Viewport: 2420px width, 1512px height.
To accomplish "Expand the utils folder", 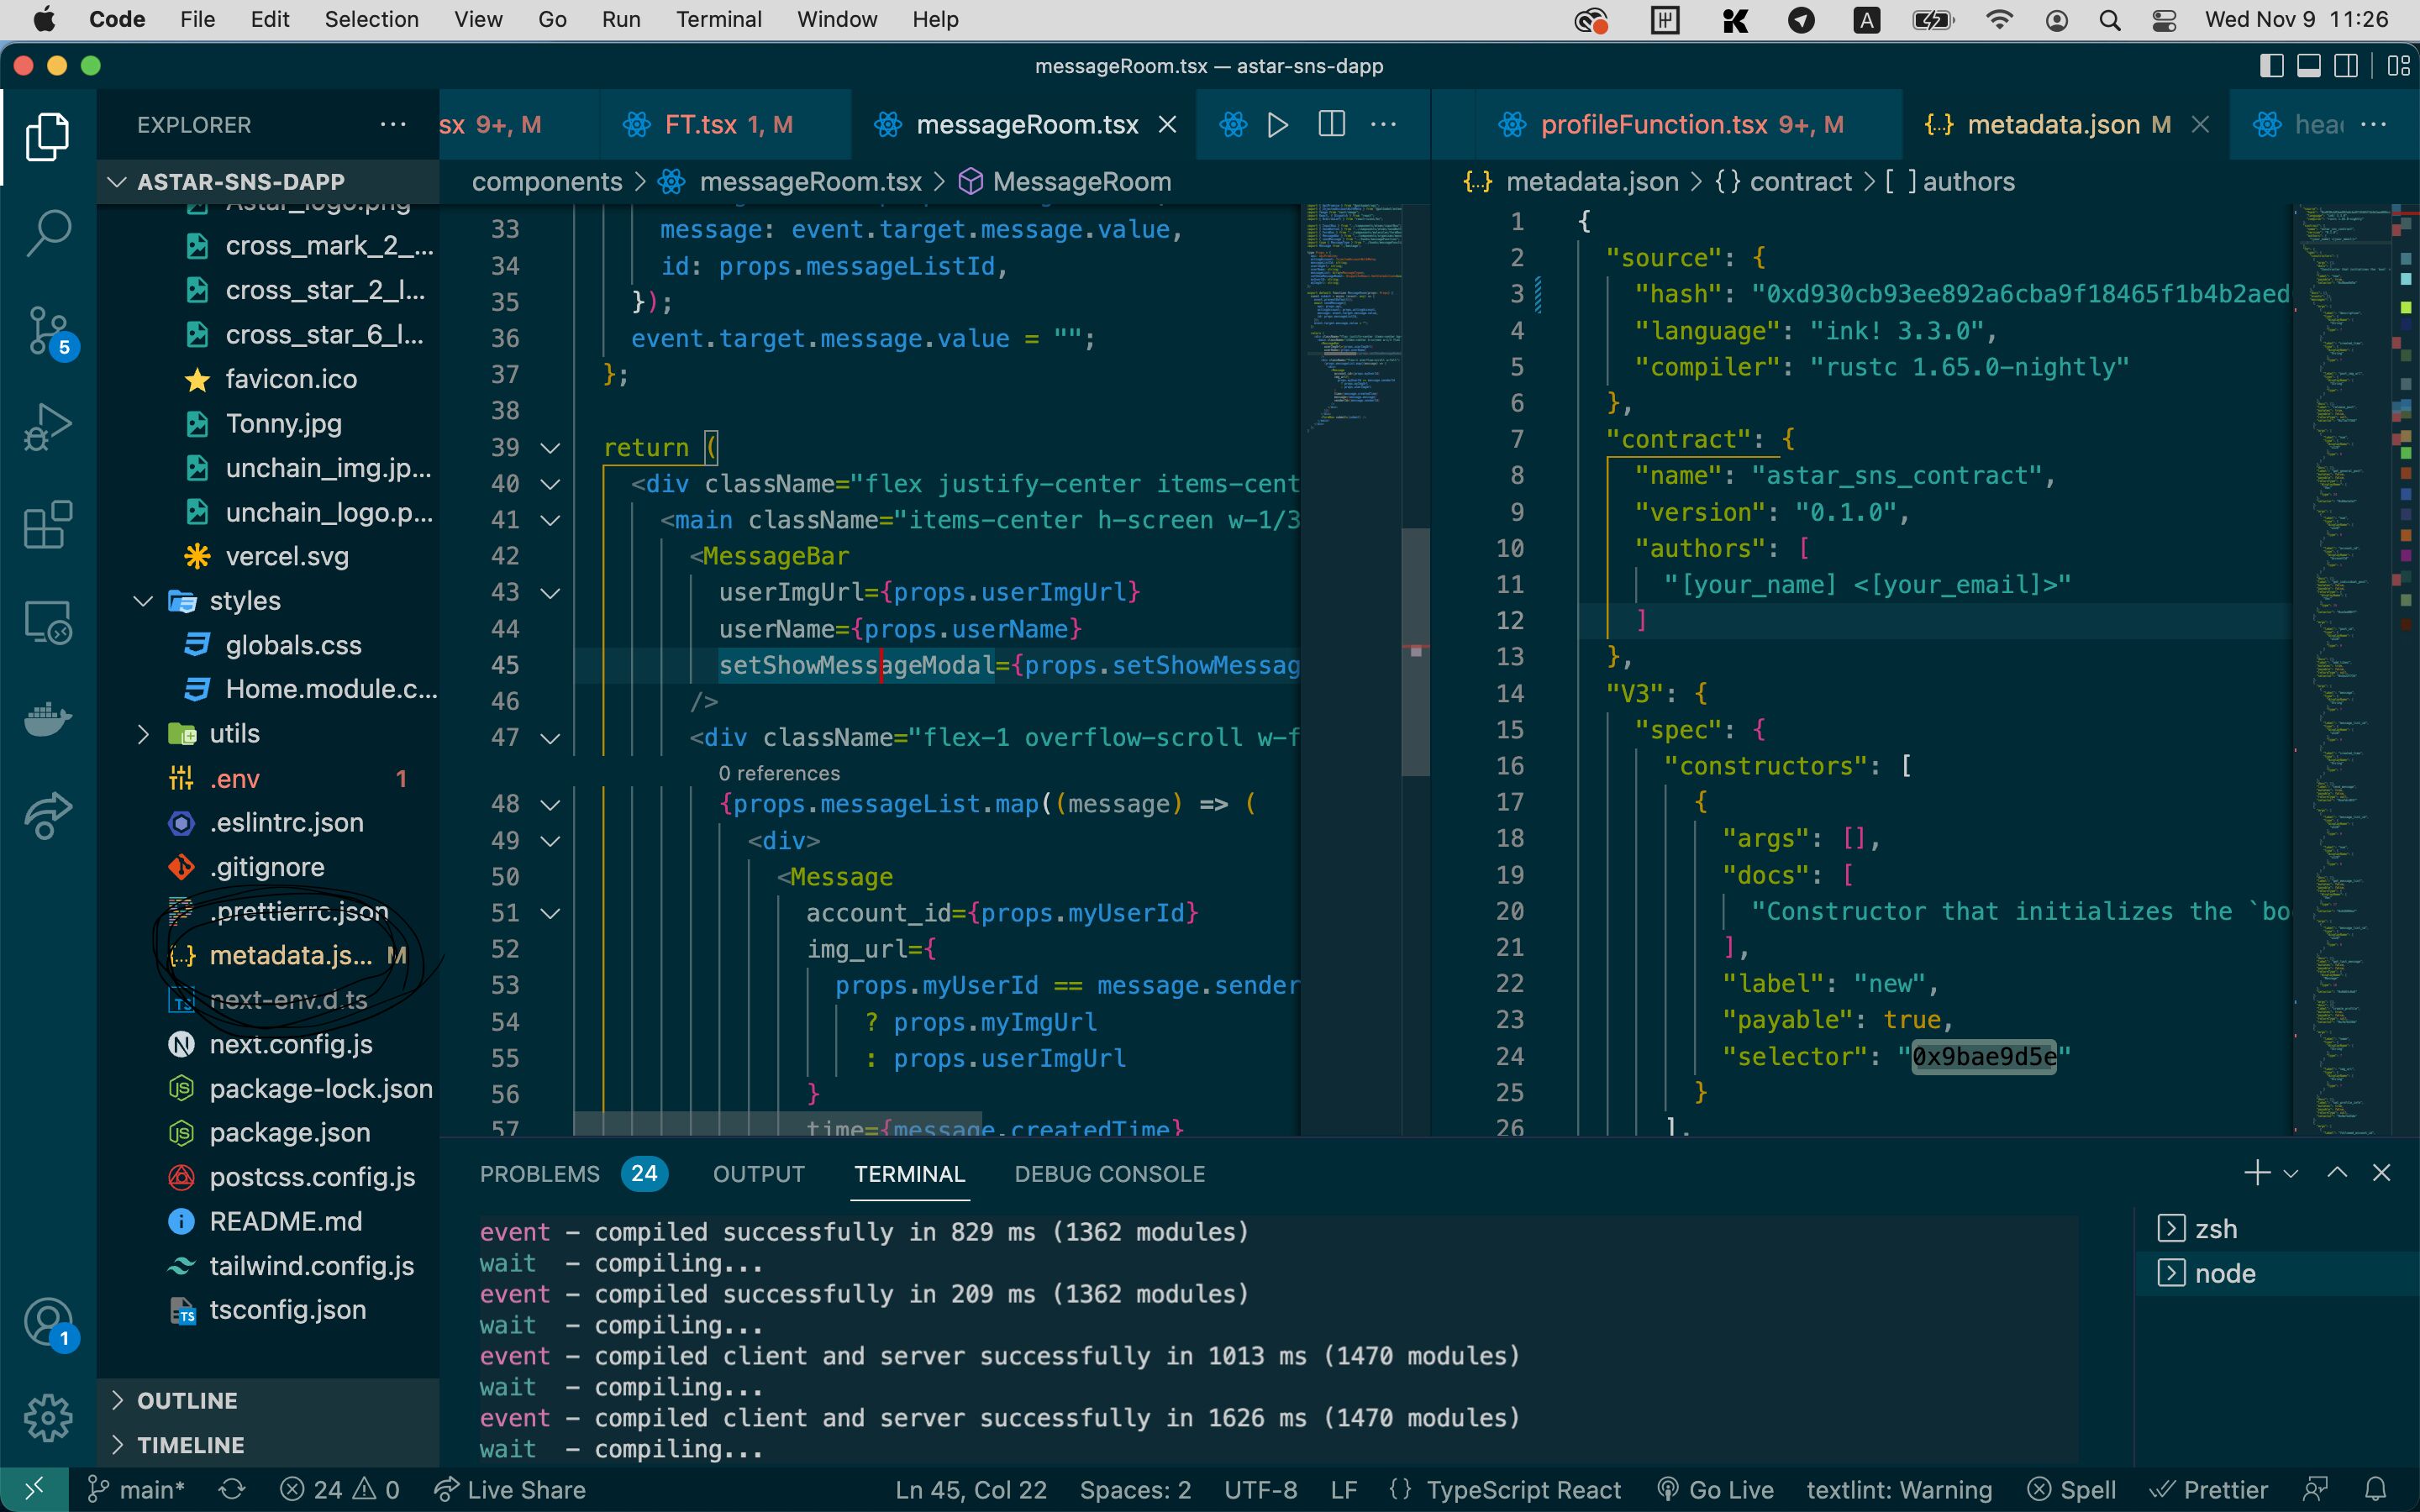I will point(234,734).
